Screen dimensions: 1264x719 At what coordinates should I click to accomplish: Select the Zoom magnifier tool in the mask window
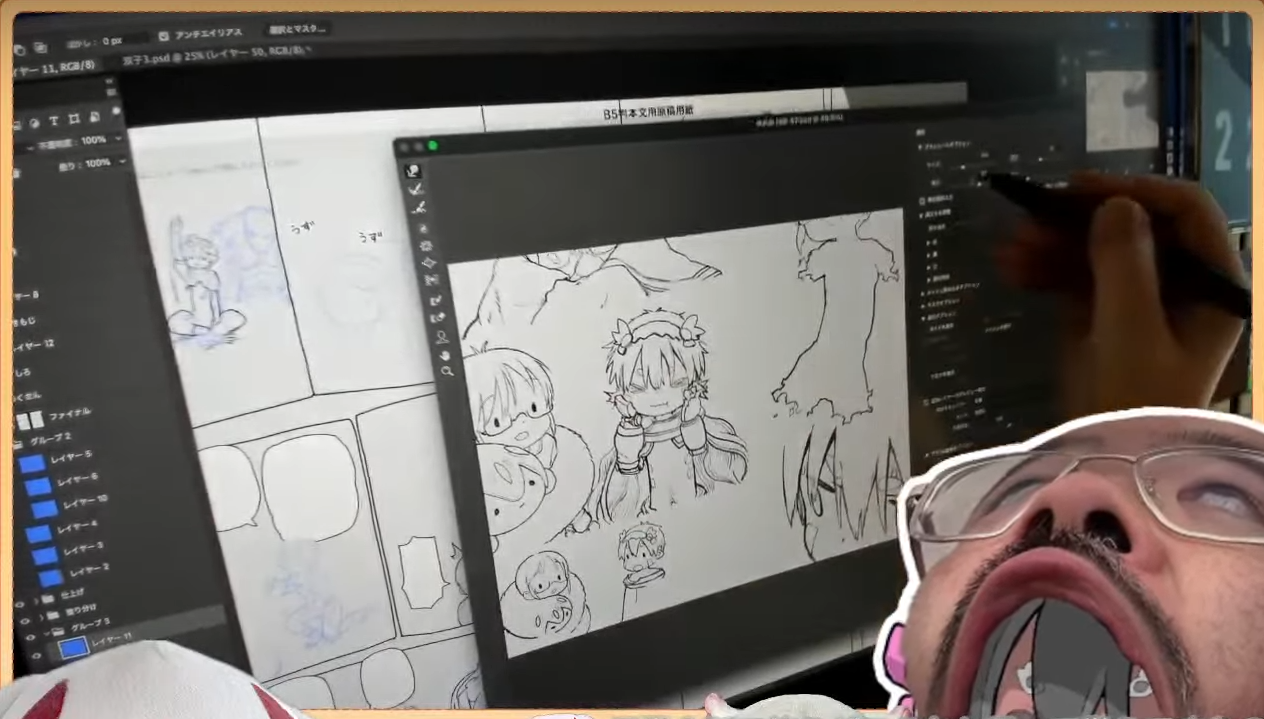pyautogui.click(x=446, y=371)
